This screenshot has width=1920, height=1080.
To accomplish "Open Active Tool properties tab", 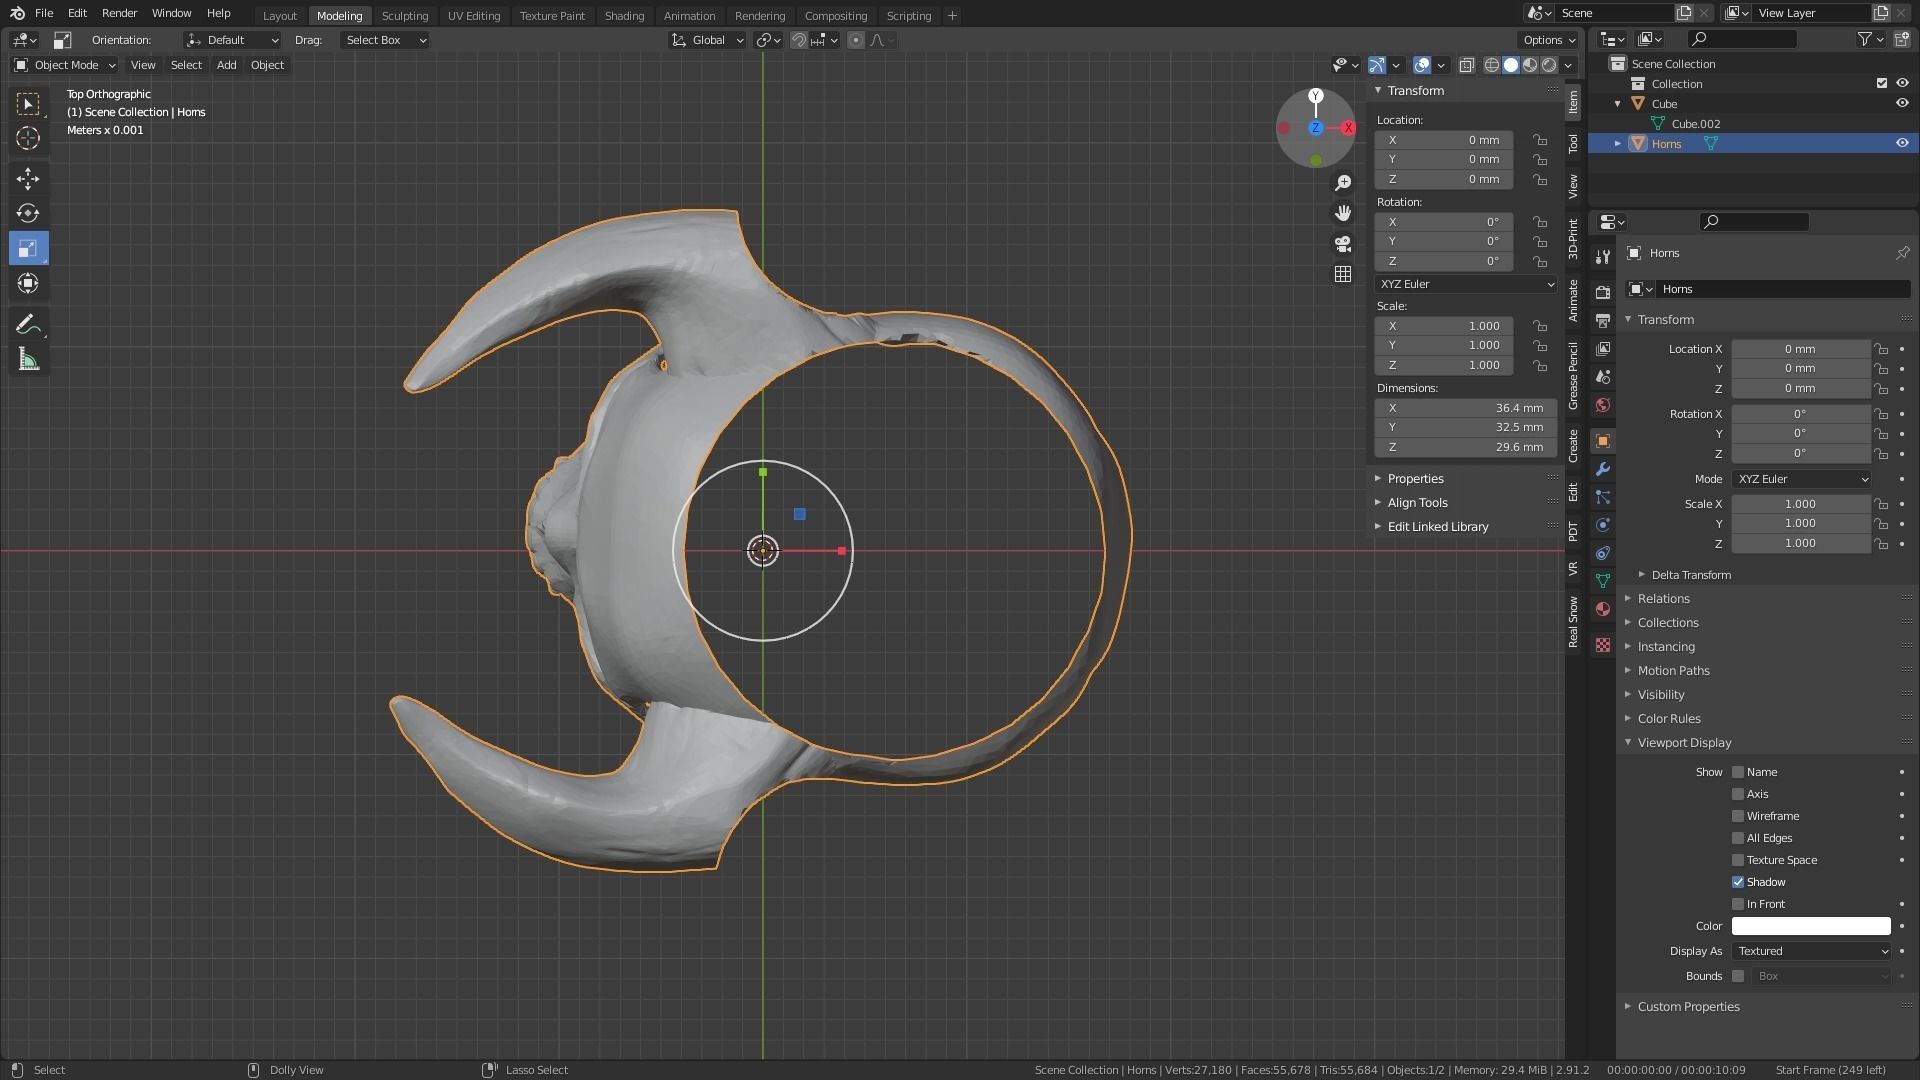I will pos(1603,257).
